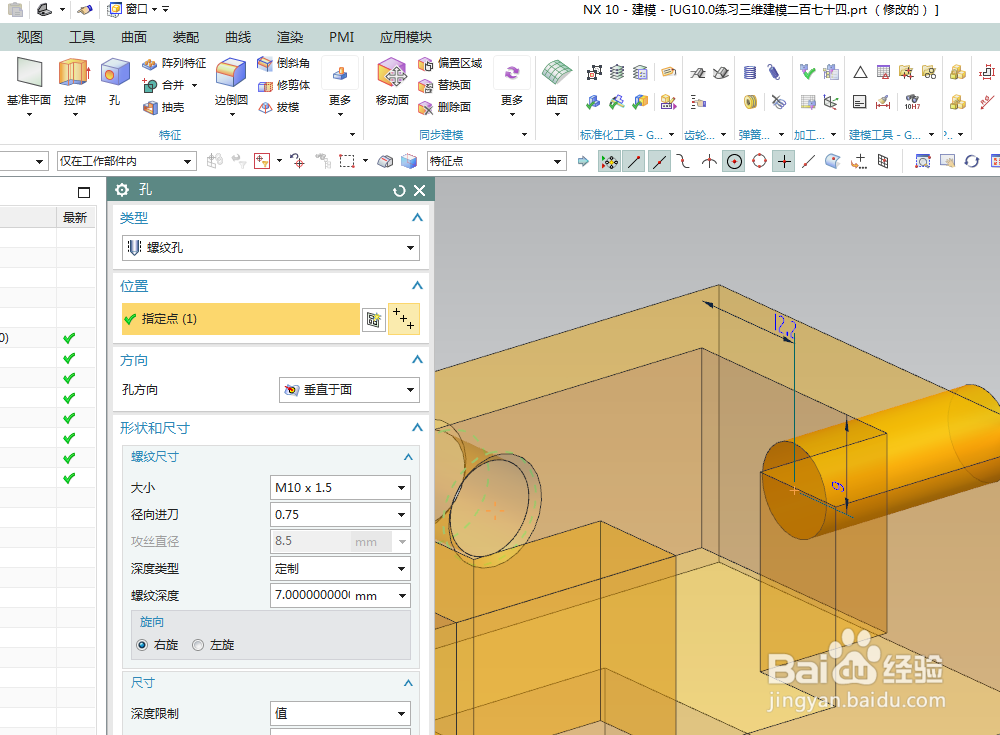Select the Shell (抽壳) tool

click(163, 107)
